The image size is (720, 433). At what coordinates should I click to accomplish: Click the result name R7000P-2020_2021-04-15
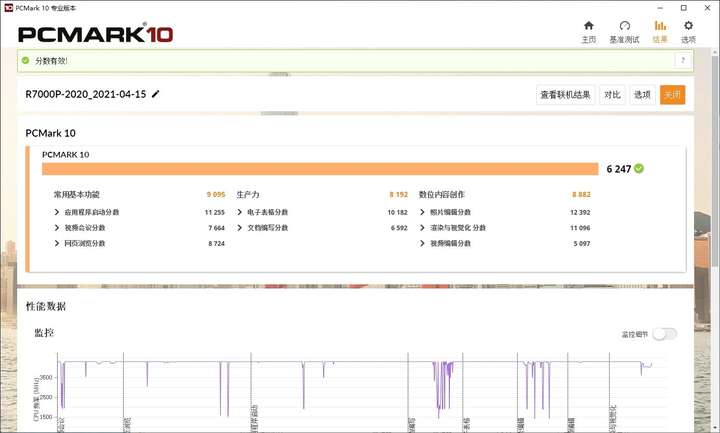point(86,94)
